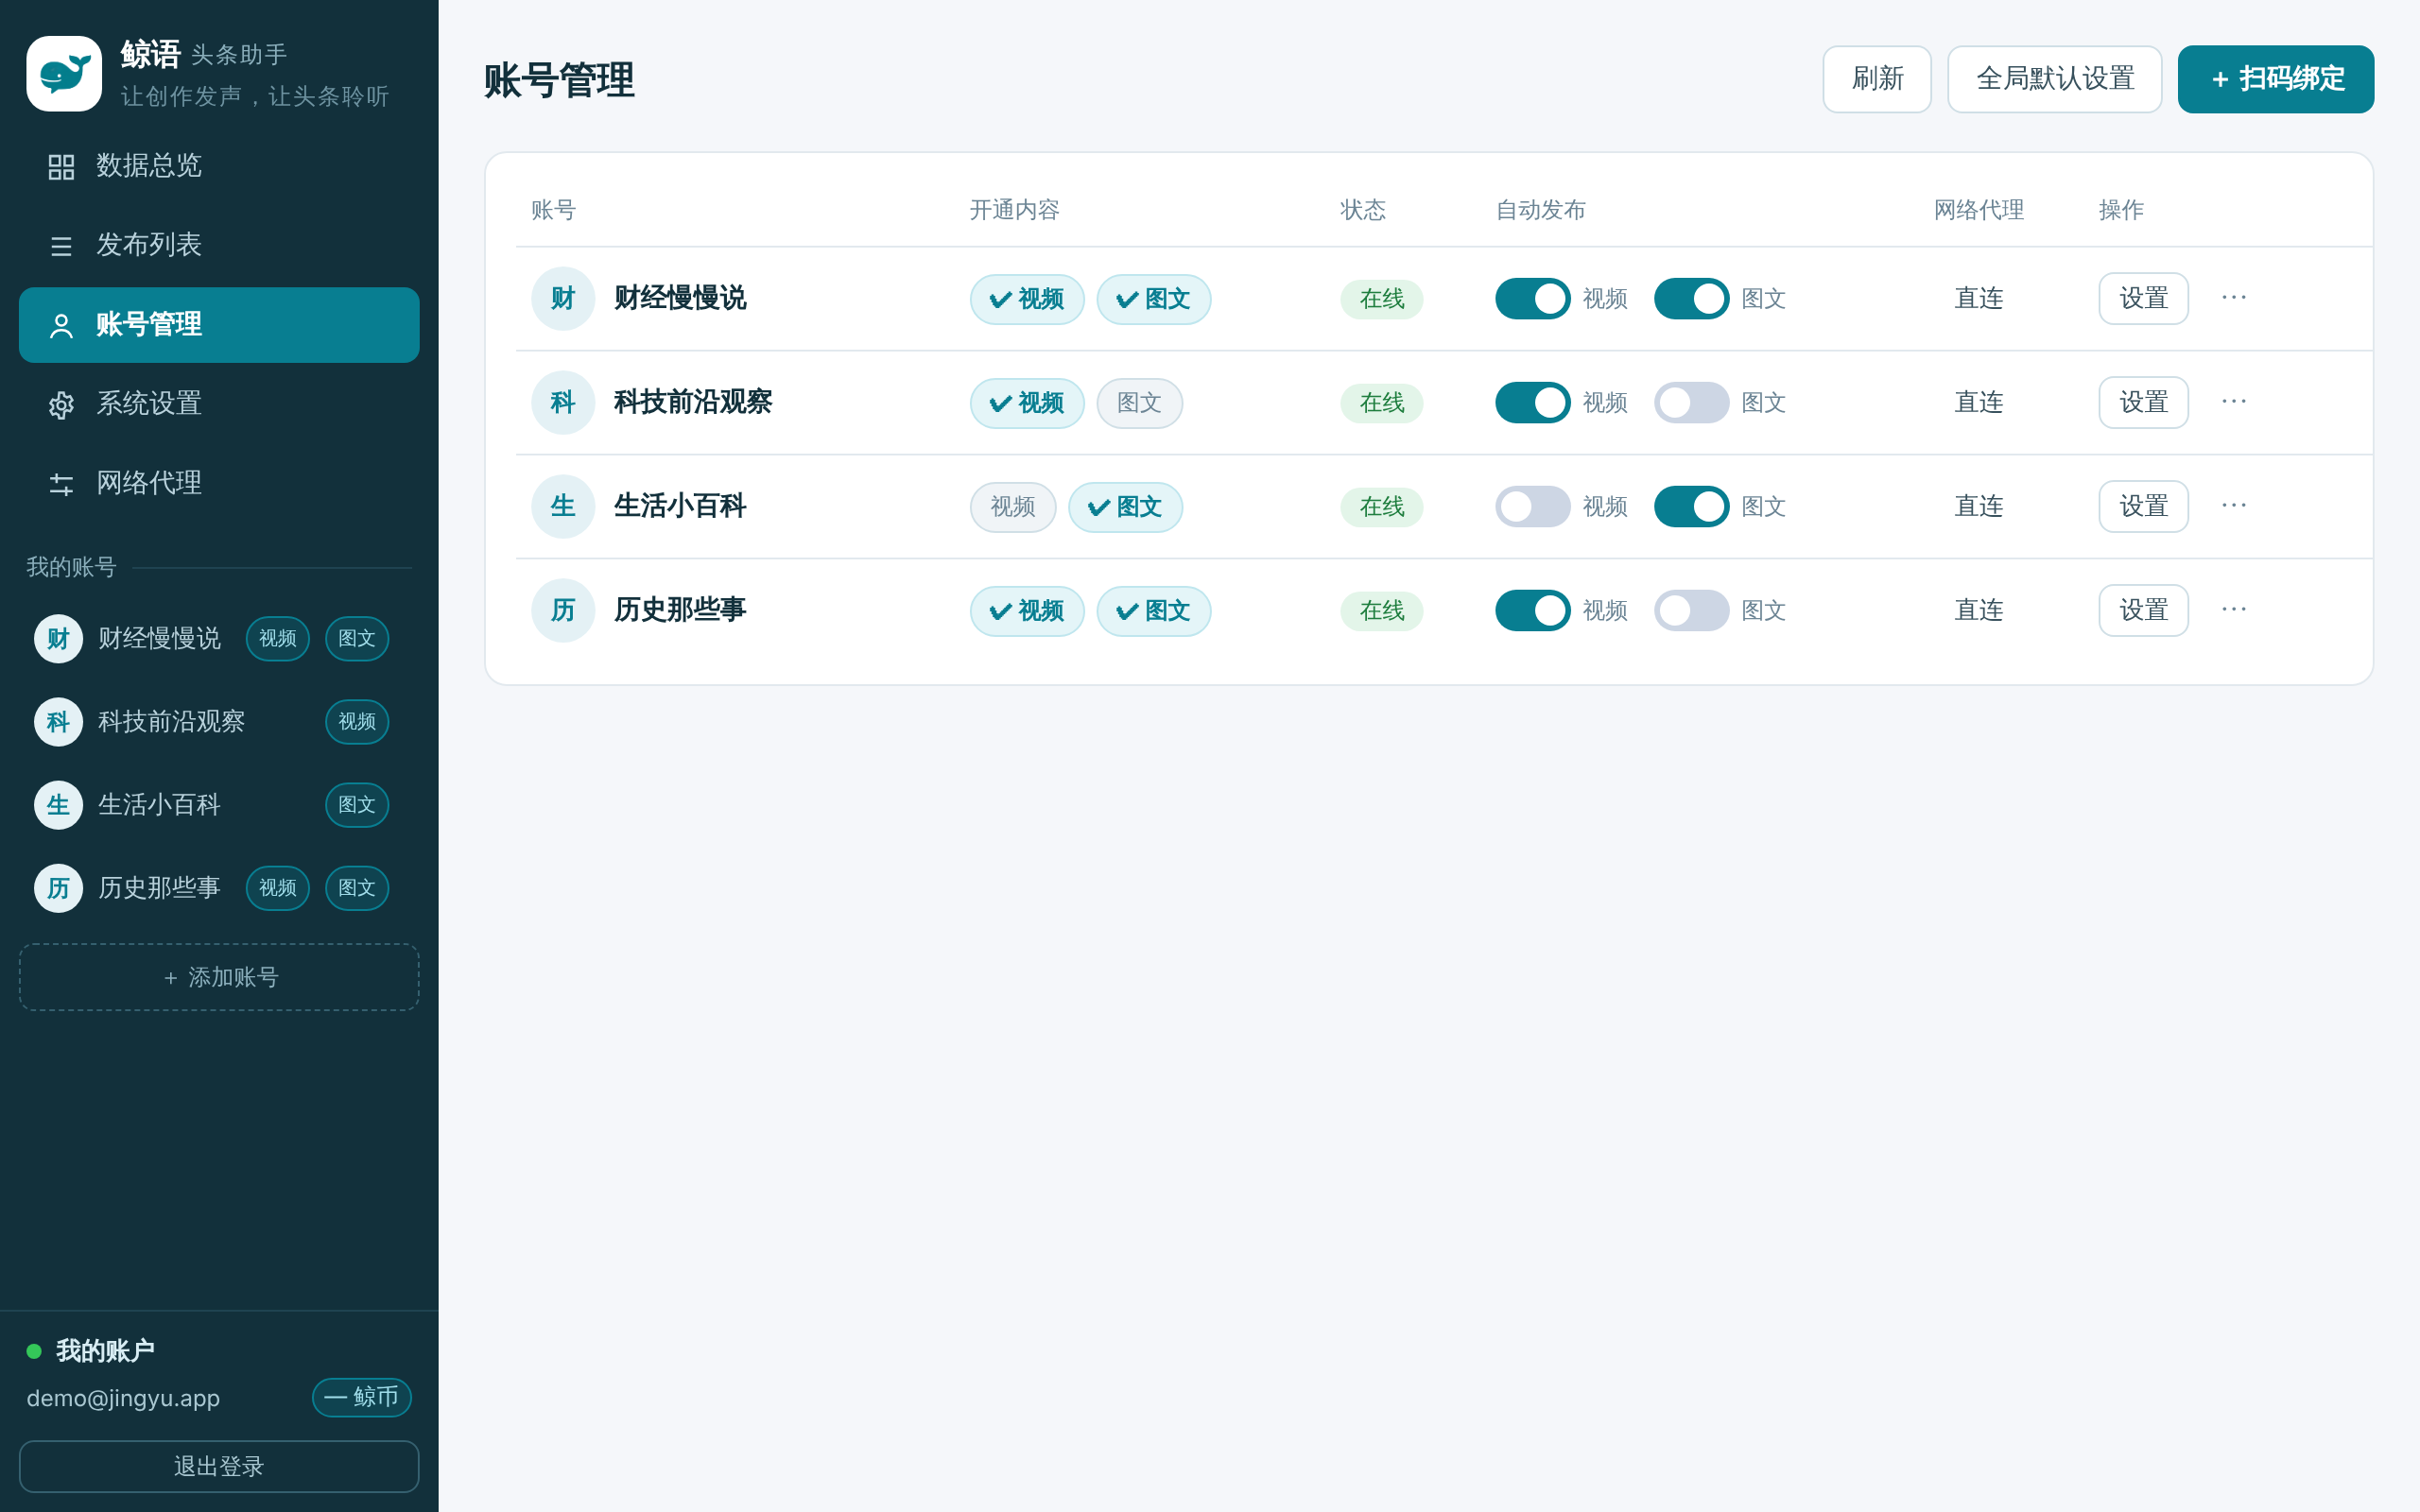
Task: Click the 科 avatar in the sidebar
Action: 58,721
